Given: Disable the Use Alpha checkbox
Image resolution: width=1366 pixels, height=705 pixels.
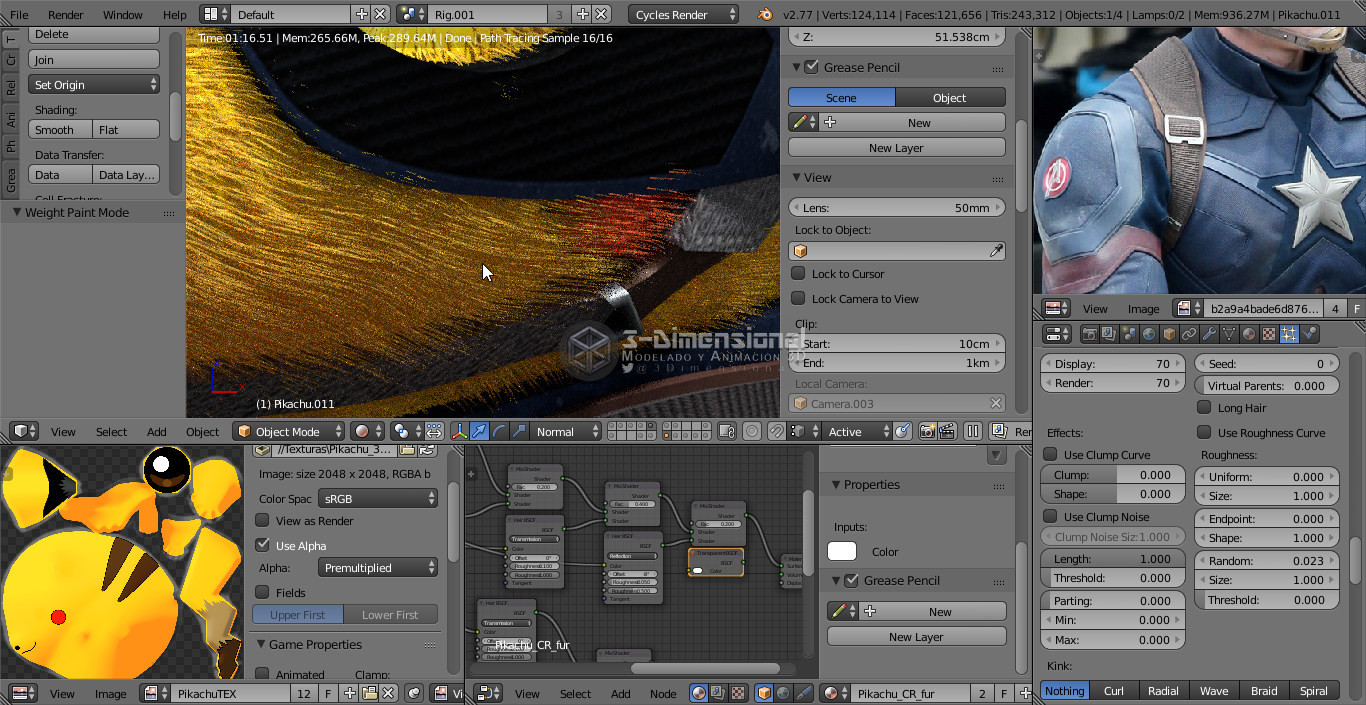Looking at the screenshot, I should [262, 545].
